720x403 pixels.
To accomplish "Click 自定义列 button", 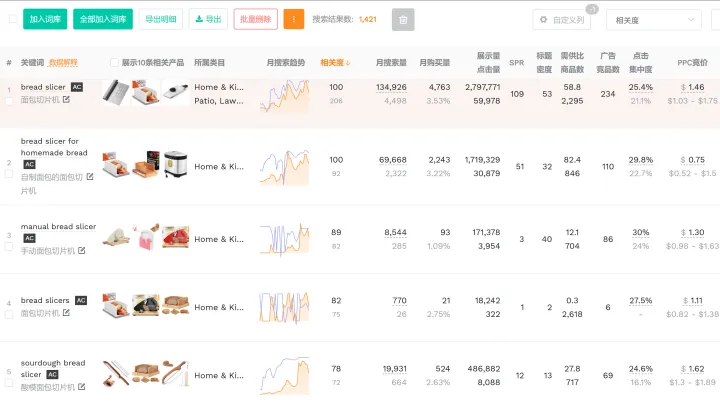I will pos(562,20).
